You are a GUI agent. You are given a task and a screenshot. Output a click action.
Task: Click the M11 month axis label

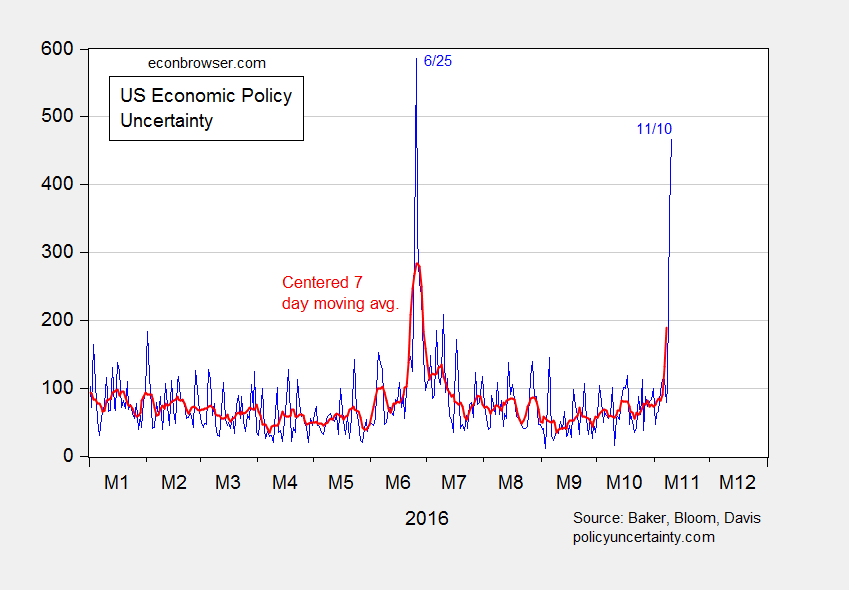point(682,482)
